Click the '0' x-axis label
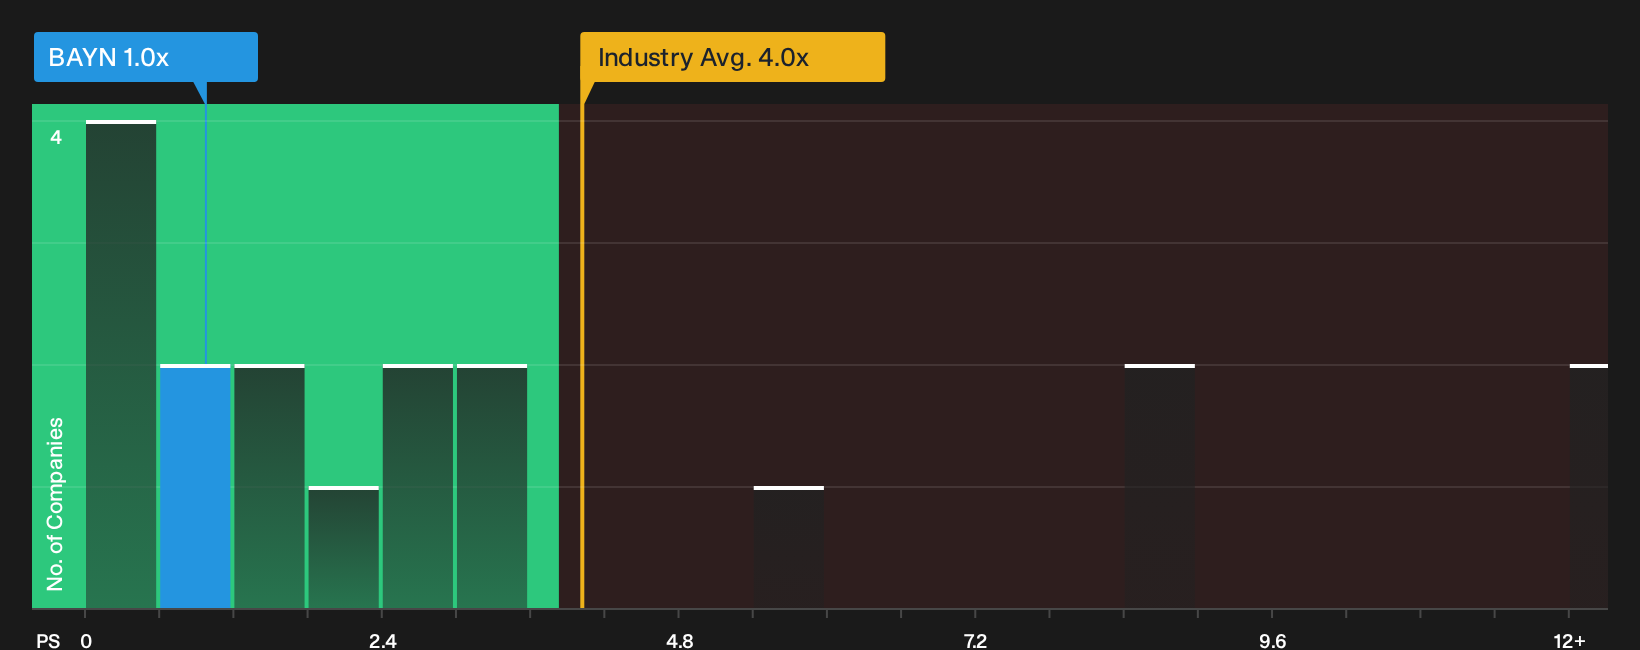 (86, 641)
